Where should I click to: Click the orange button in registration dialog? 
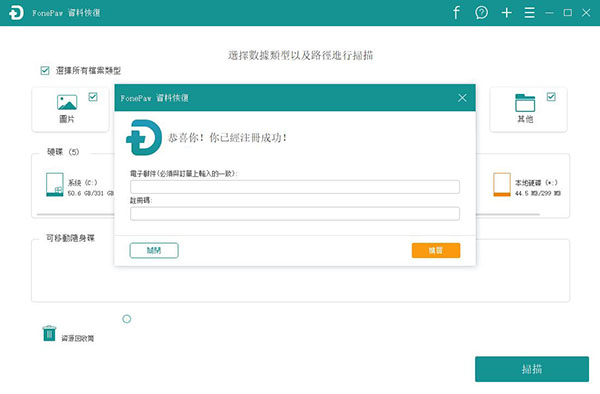click(436, 250)
